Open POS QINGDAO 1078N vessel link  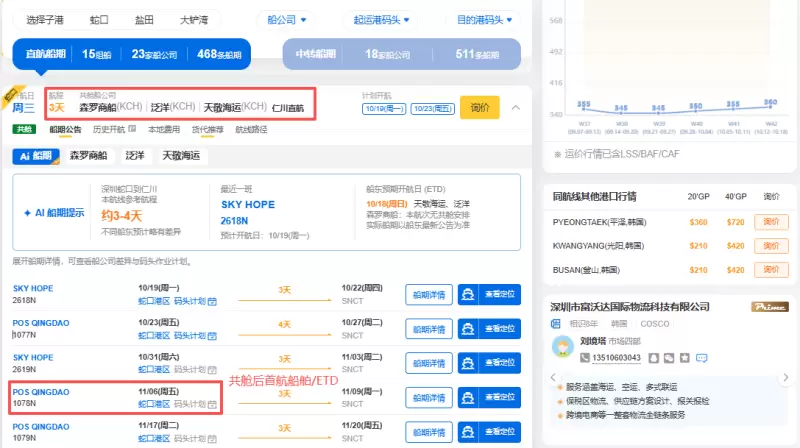(x=41, y=392)
